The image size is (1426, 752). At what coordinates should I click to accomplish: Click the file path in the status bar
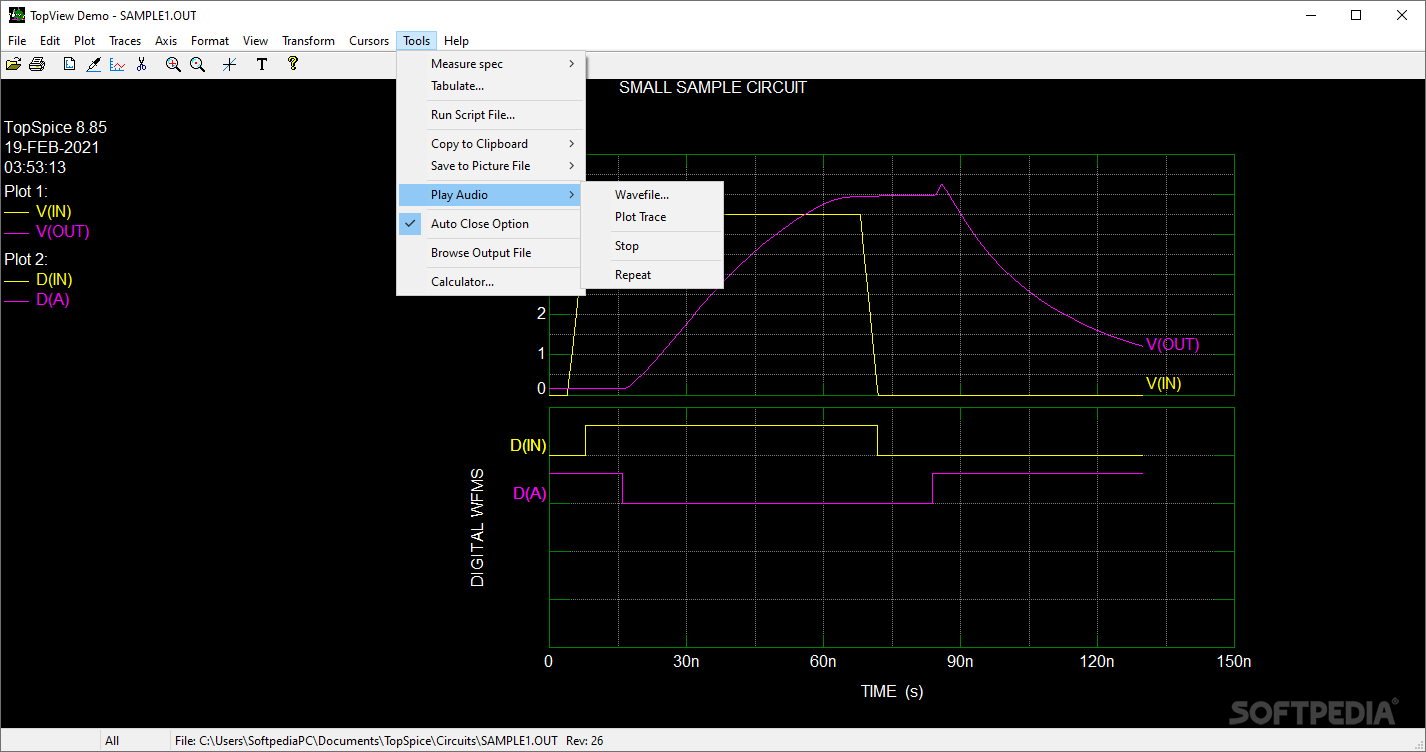coord(366,741)
